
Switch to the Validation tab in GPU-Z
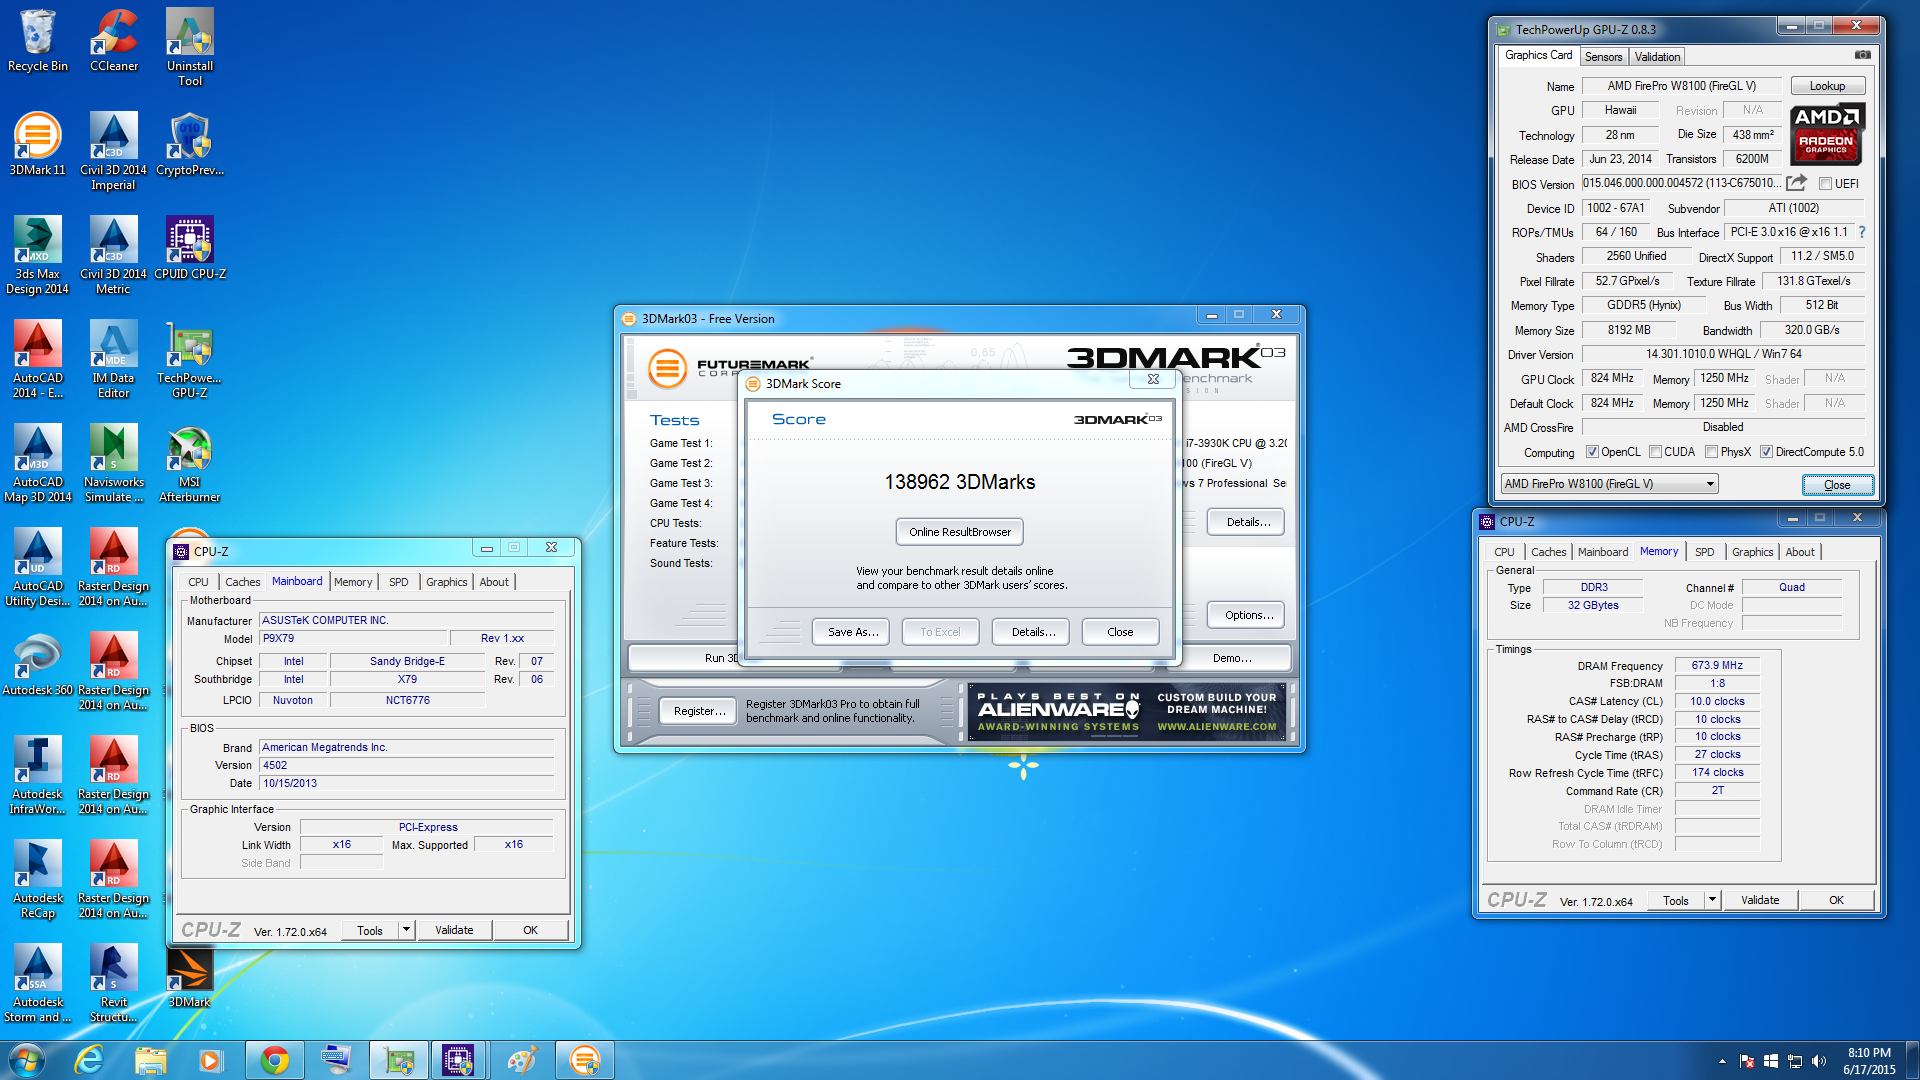click(x=1657, y=57)
